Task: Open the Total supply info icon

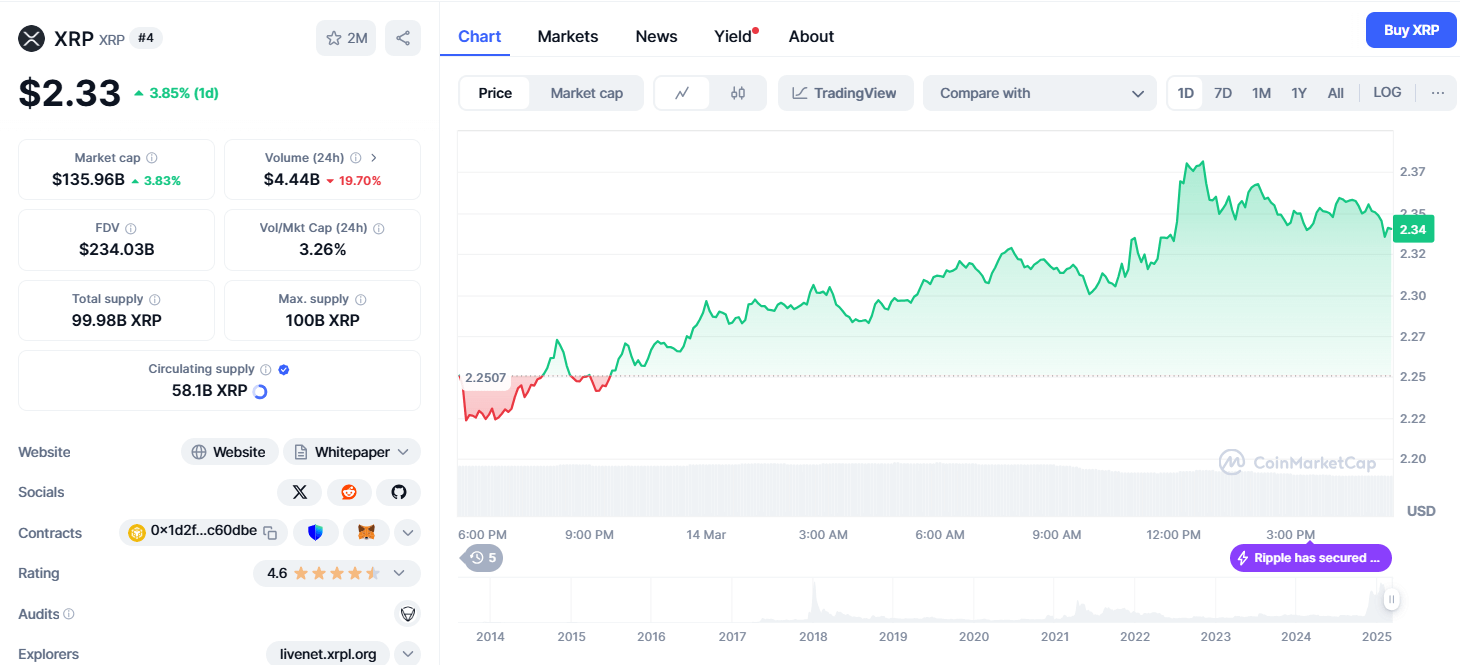Action: click(x=155, y=299)
